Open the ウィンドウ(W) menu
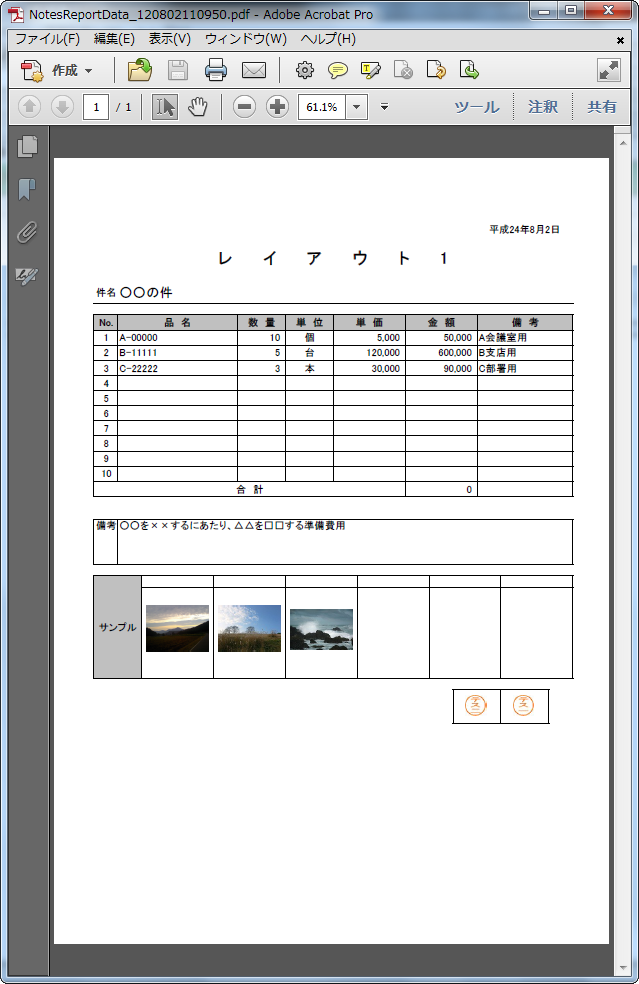The image size is (639, 984). pyautogui.click(x=246, y=39)
